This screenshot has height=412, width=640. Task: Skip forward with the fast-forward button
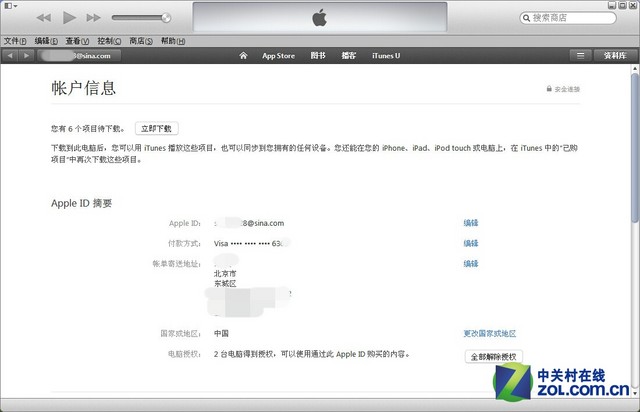pyautogui.click(x=93, y=18)
